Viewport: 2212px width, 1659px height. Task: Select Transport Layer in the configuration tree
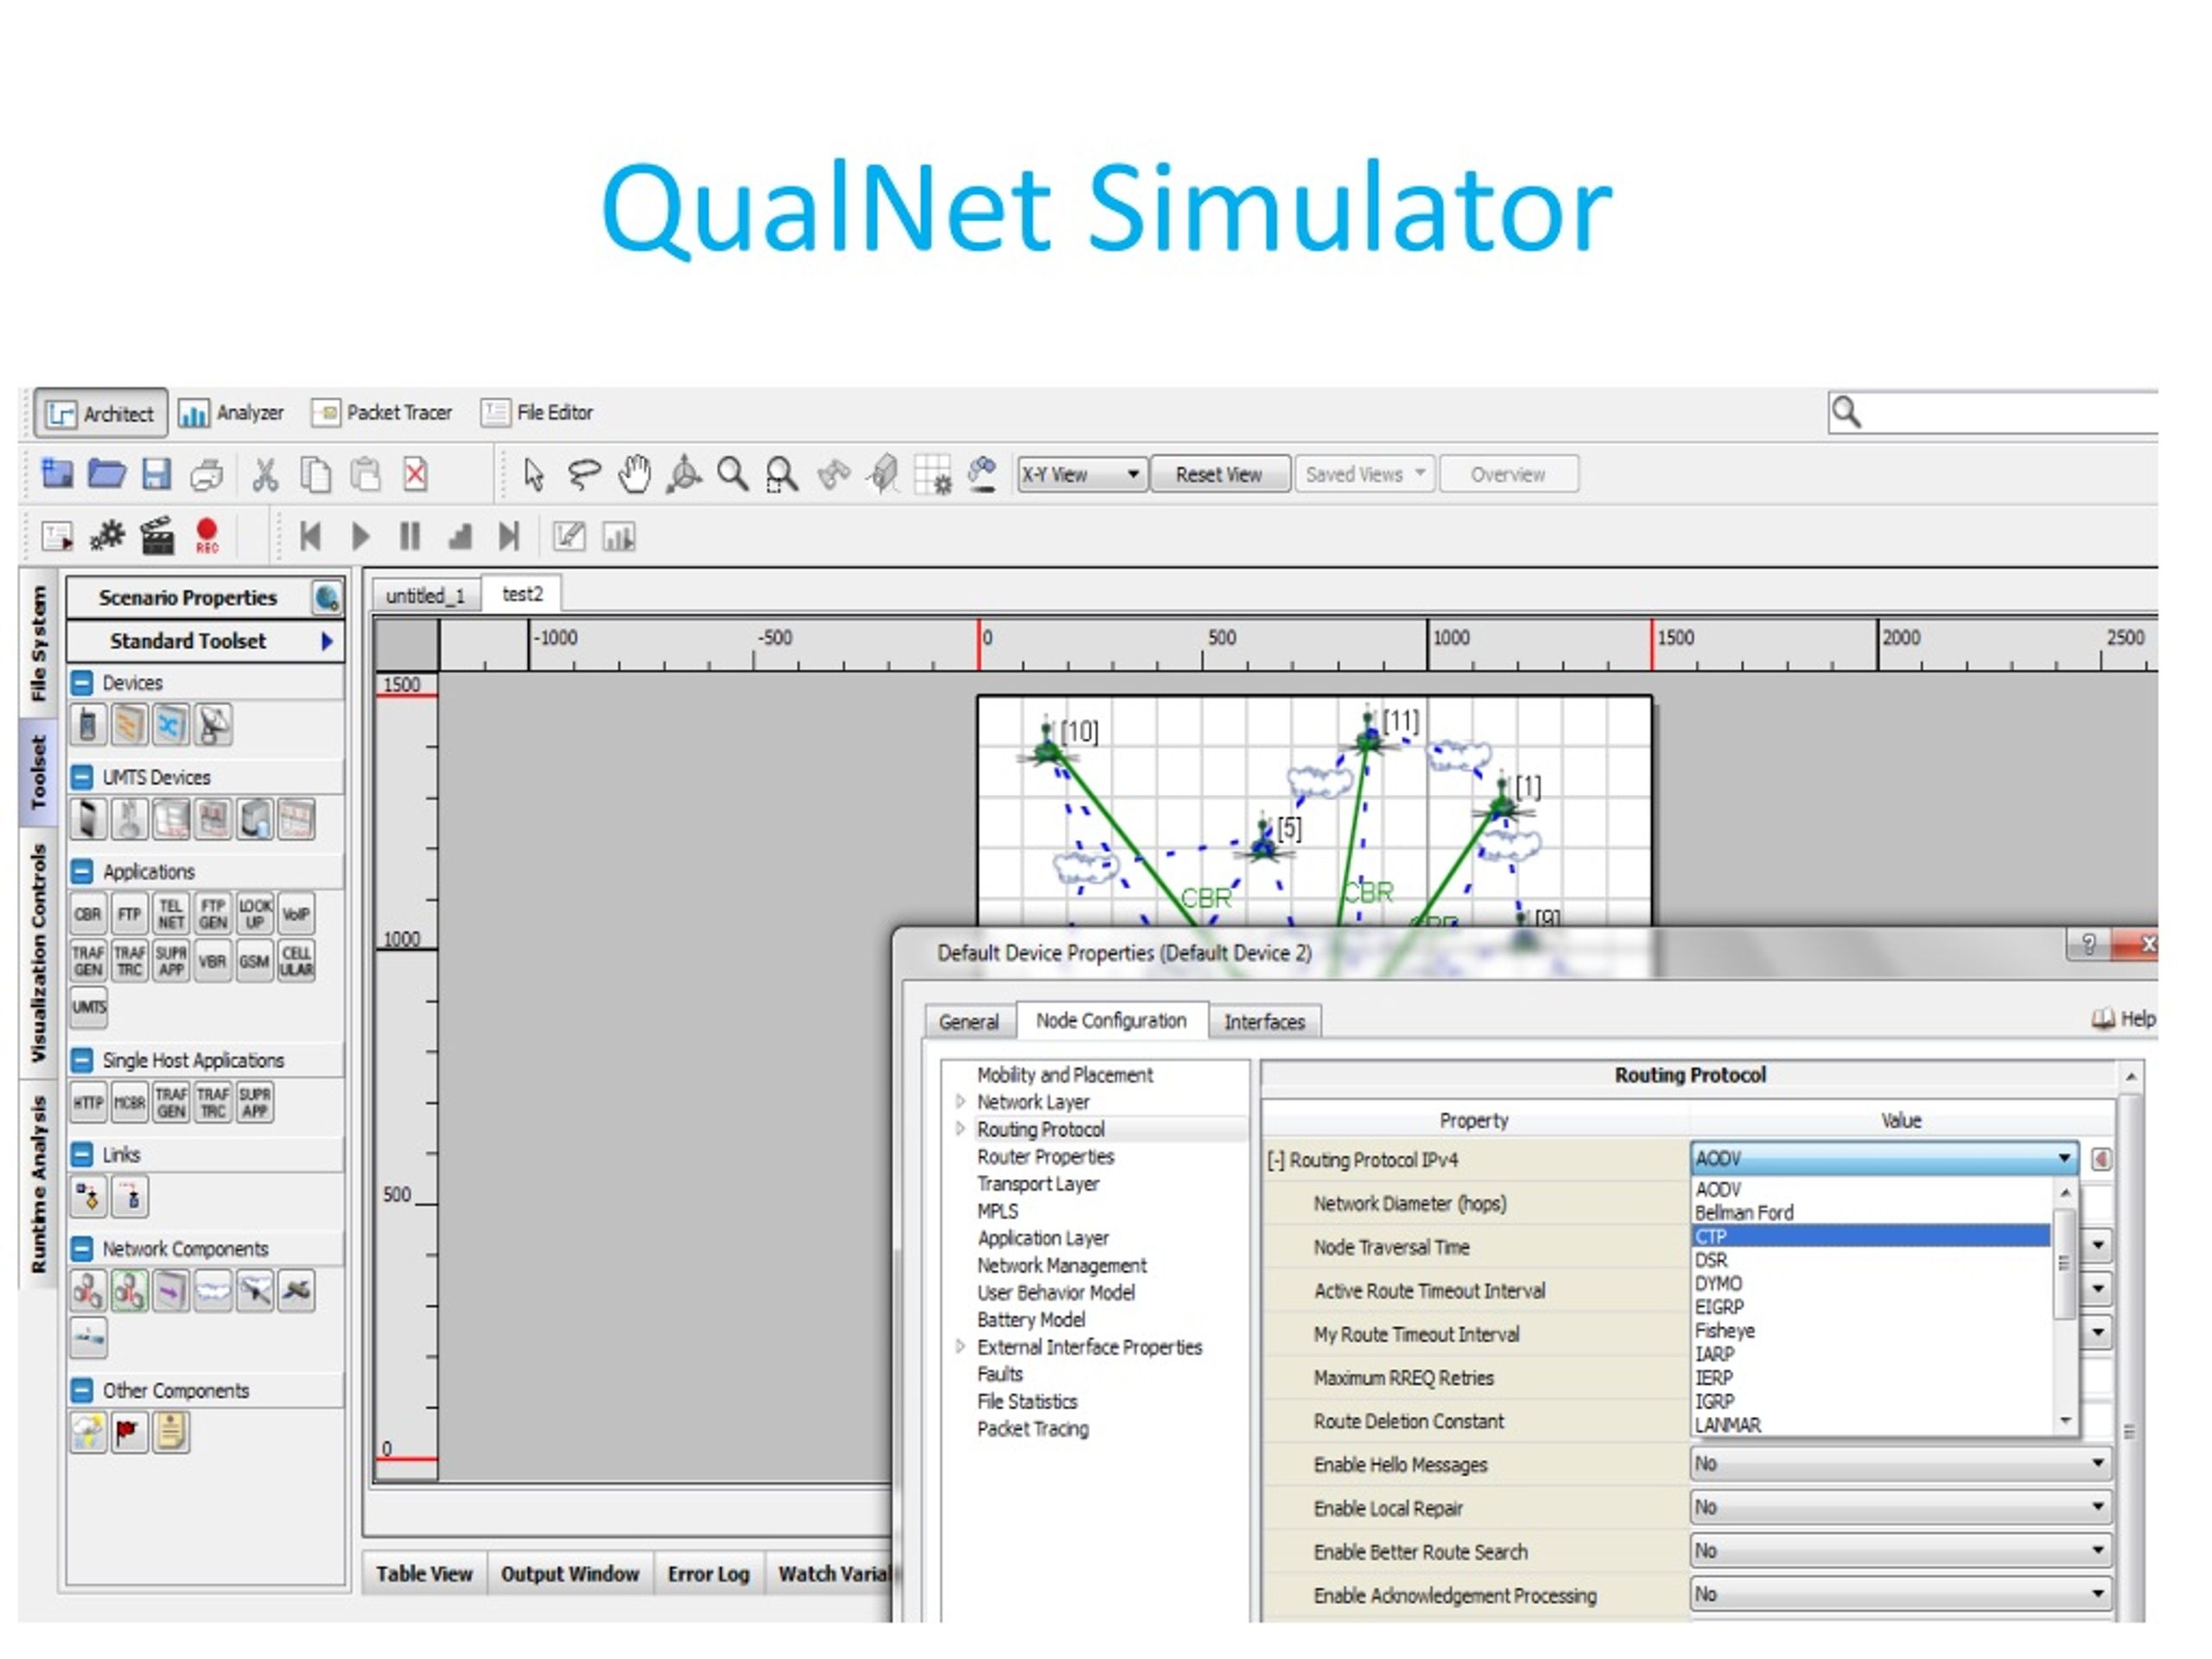1038,1184
